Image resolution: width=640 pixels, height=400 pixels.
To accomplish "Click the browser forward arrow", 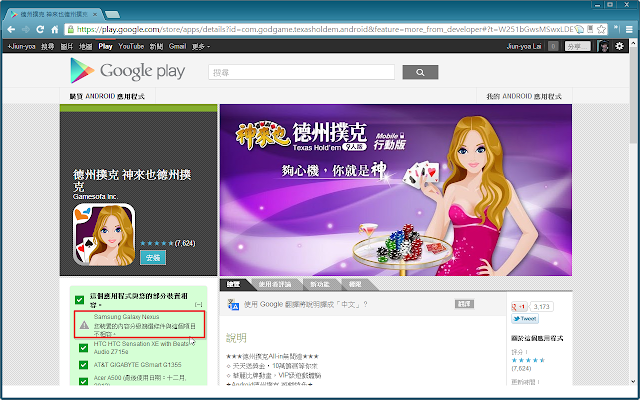I will [x=26, y=29].
